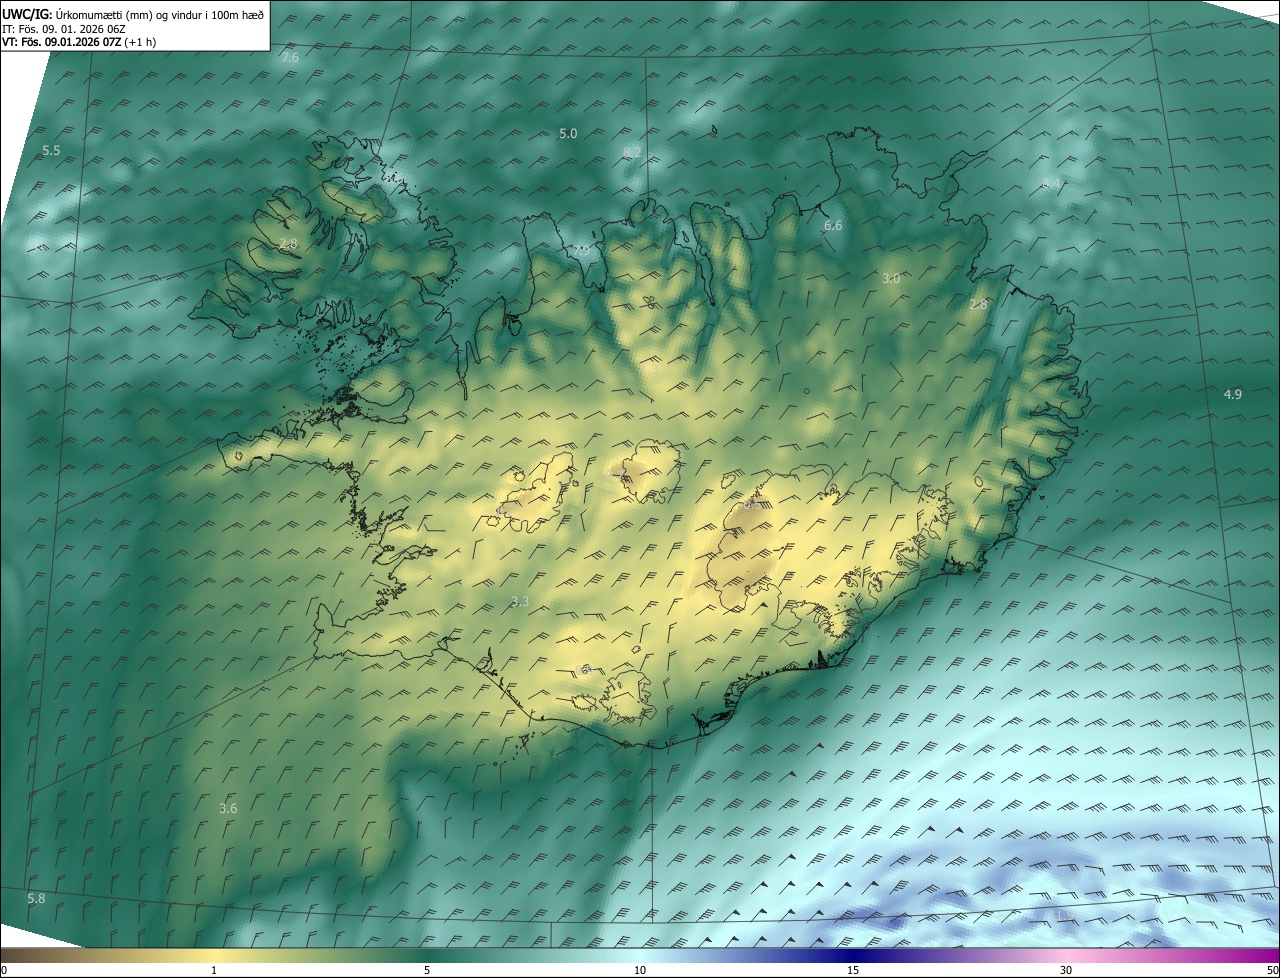The width and height of the screenshot is (1280, 978).
Task: Click the color scale tick label '5'
Action: point(427,970)
